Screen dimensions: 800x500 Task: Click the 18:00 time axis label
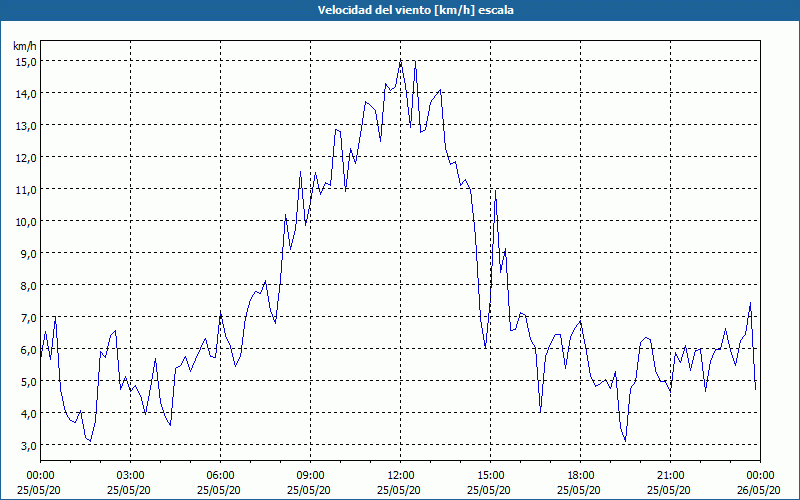pos(580,476)
